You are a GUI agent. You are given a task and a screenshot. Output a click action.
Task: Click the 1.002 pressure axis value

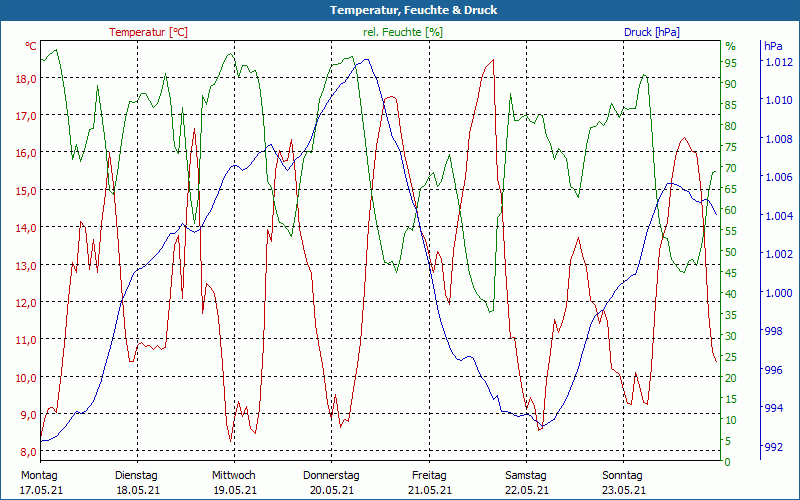pos(778,254)
